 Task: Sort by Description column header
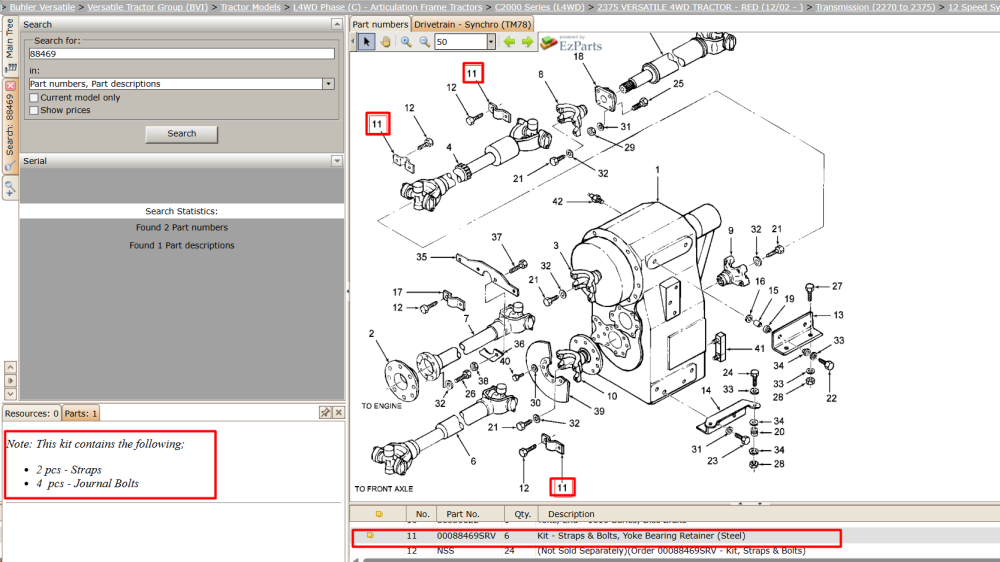tap(571, 514)
